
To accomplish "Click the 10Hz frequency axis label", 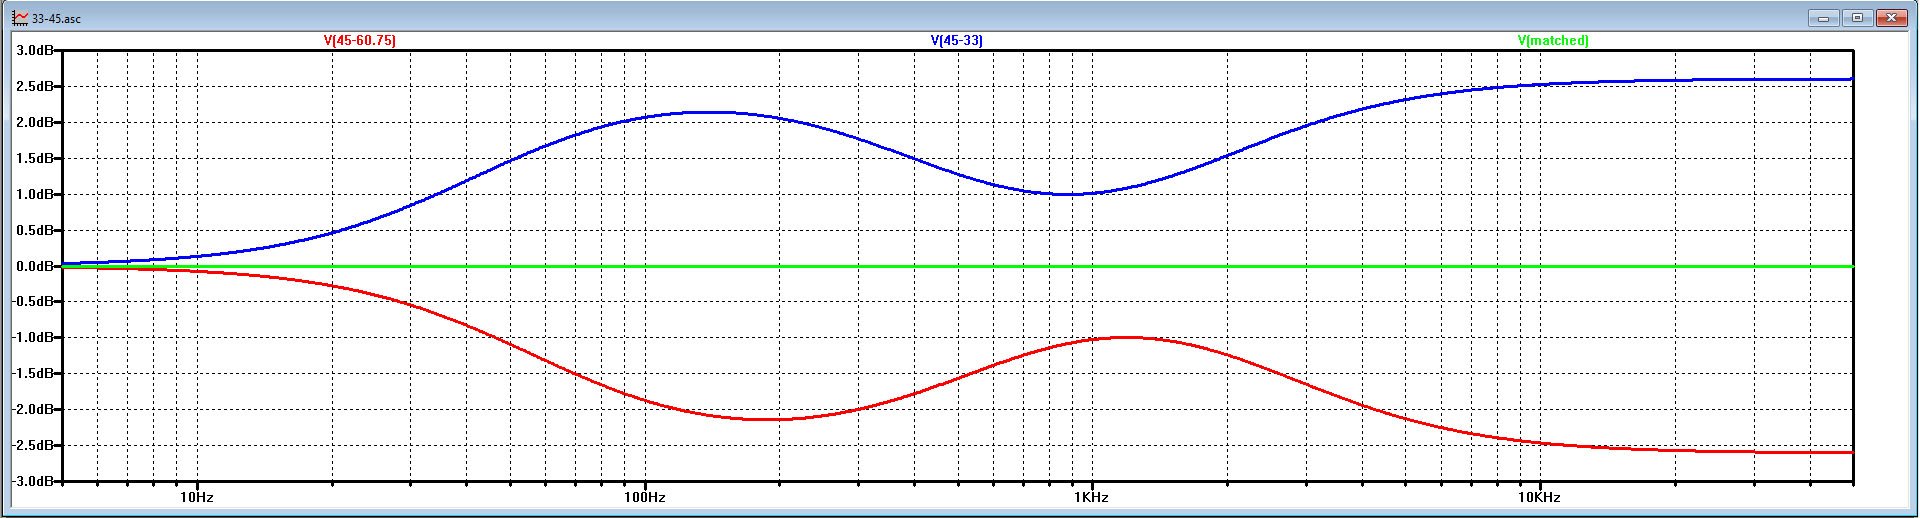I will click(x=197, y=497).
